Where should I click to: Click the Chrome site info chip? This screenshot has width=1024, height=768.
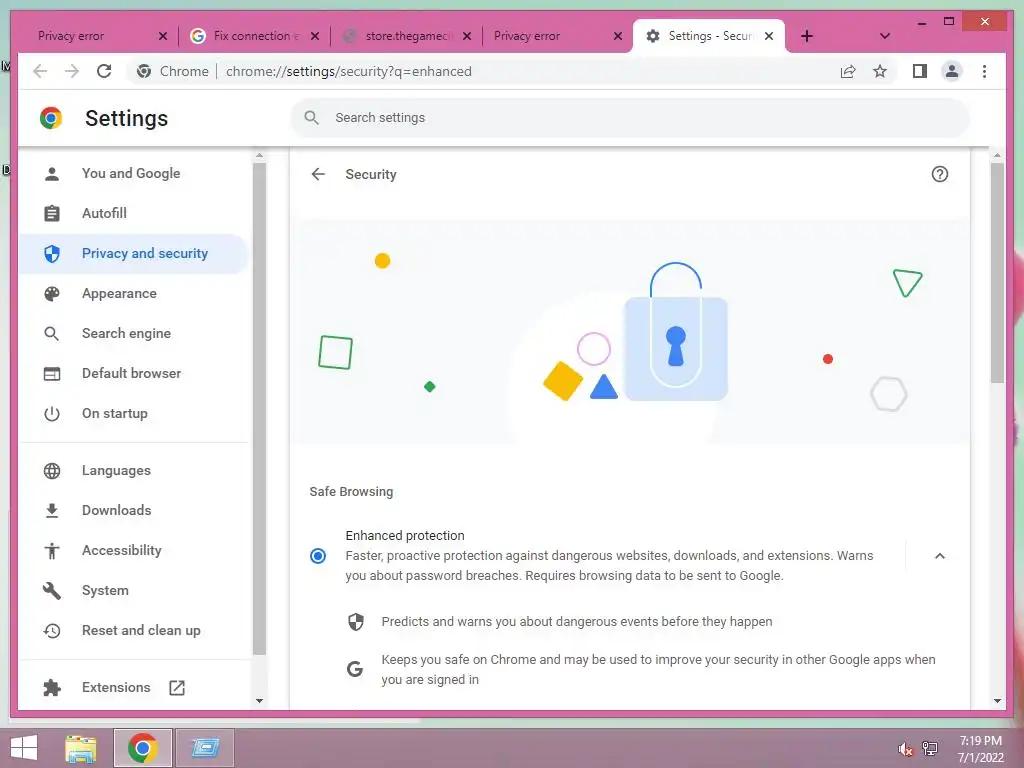(173, 71)
